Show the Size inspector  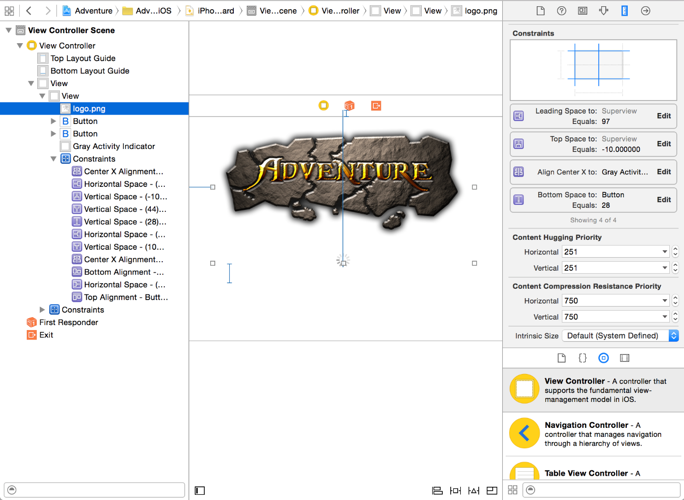pyautogui.click(x=624, y=10)
